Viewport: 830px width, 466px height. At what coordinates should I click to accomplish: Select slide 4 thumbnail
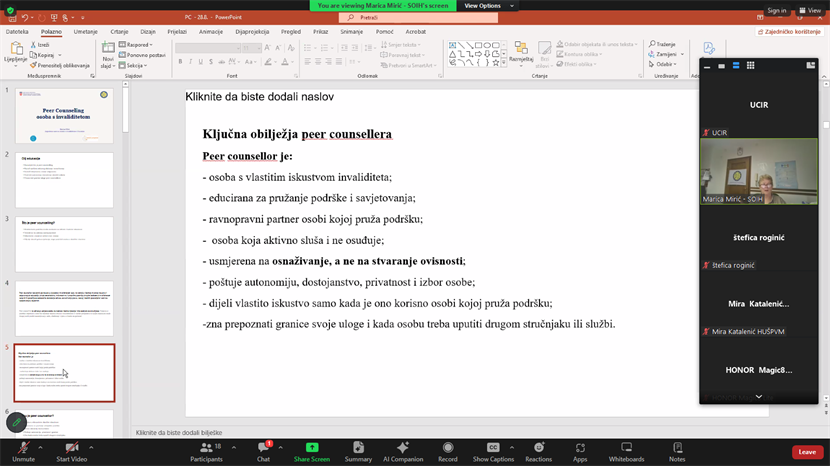click(64, 308)
